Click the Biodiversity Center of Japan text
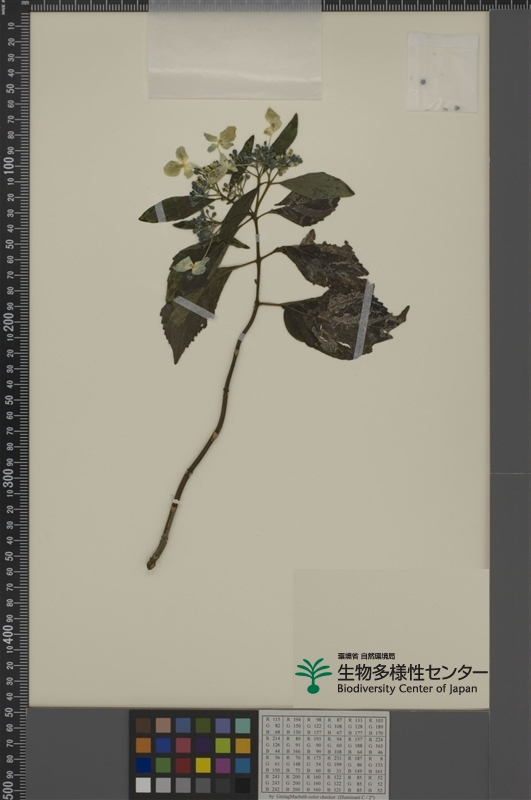This screenshot has height=800, width=531. (407, 689)
